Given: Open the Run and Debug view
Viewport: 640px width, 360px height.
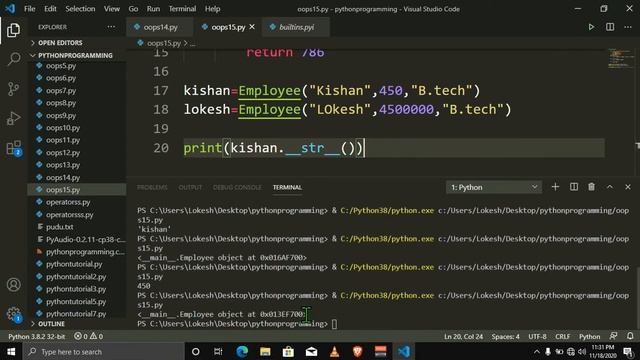Looking at the screenshot, I should pos(13,118).
